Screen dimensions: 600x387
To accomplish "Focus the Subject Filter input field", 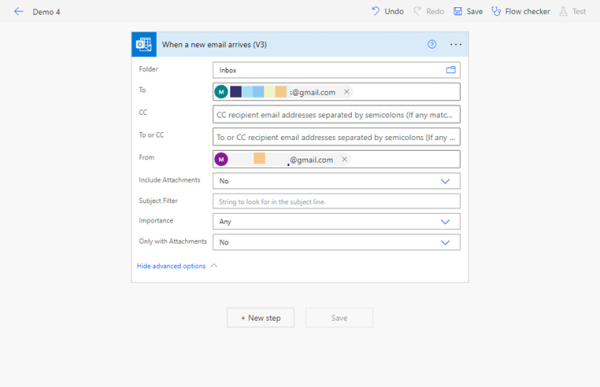I will pyautogui.click(x=336, y=201).
